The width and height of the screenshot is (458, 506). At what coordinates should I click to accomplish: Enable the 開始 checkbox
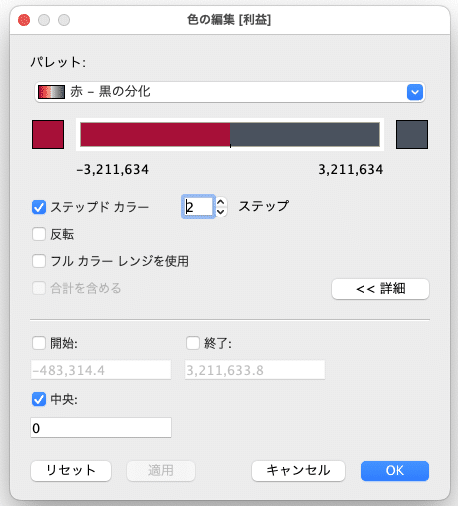click(39, 343)
